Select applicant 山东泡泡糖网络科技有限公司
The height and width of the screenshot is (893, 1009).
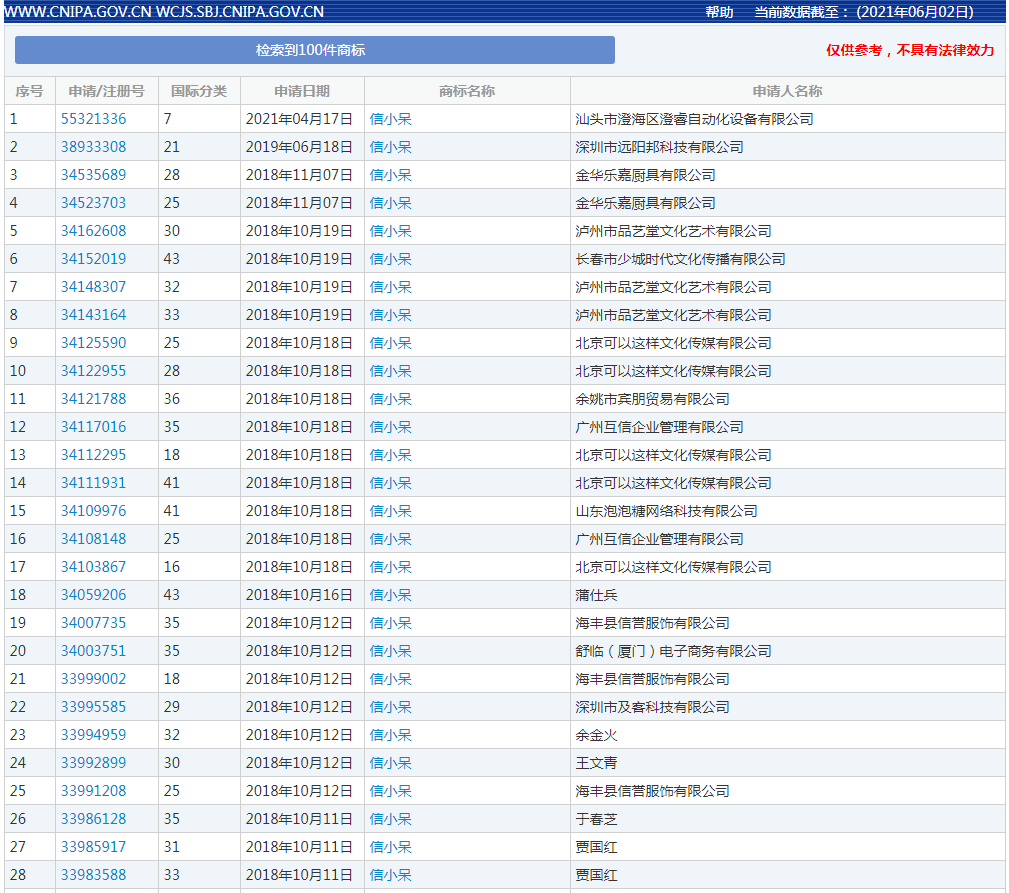point(666,511)
